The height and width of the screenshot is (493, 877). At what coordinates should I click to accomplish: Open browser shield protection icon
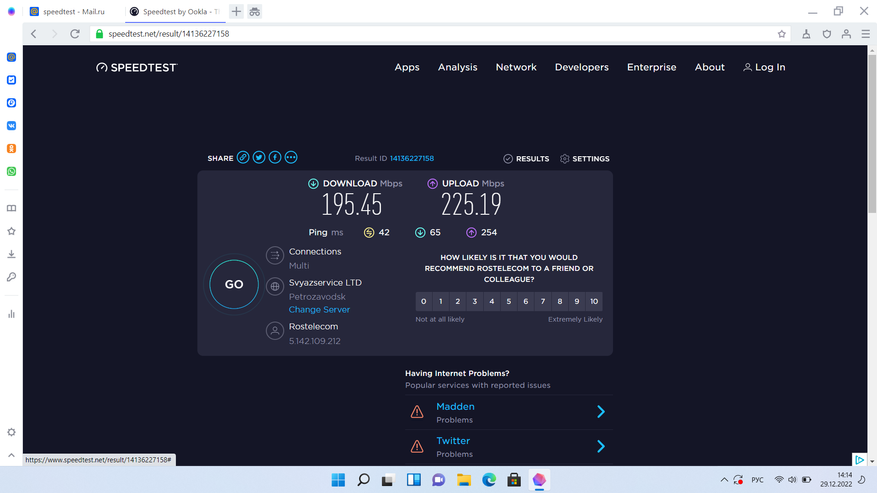[827, 34]
